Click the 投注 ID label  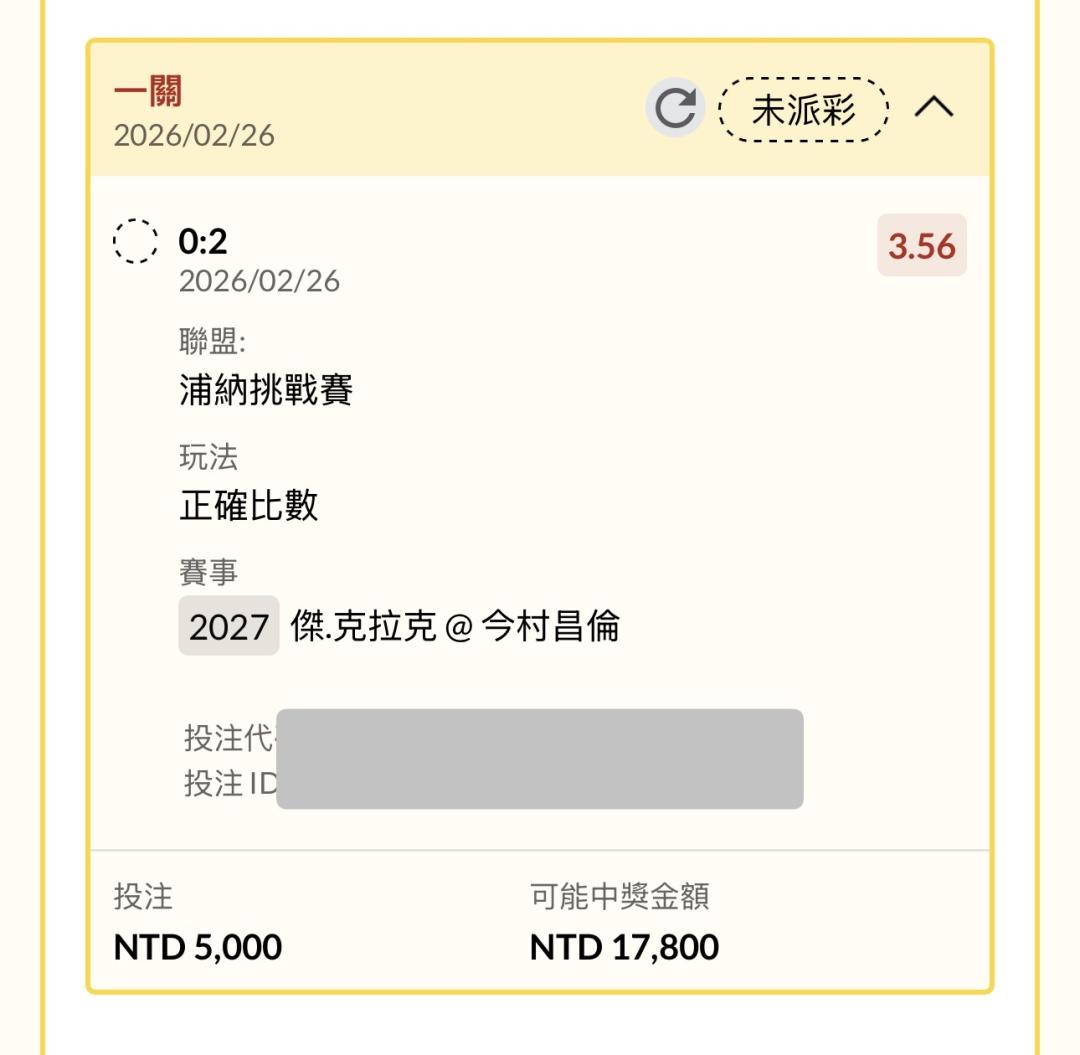(x=229, y=784)
